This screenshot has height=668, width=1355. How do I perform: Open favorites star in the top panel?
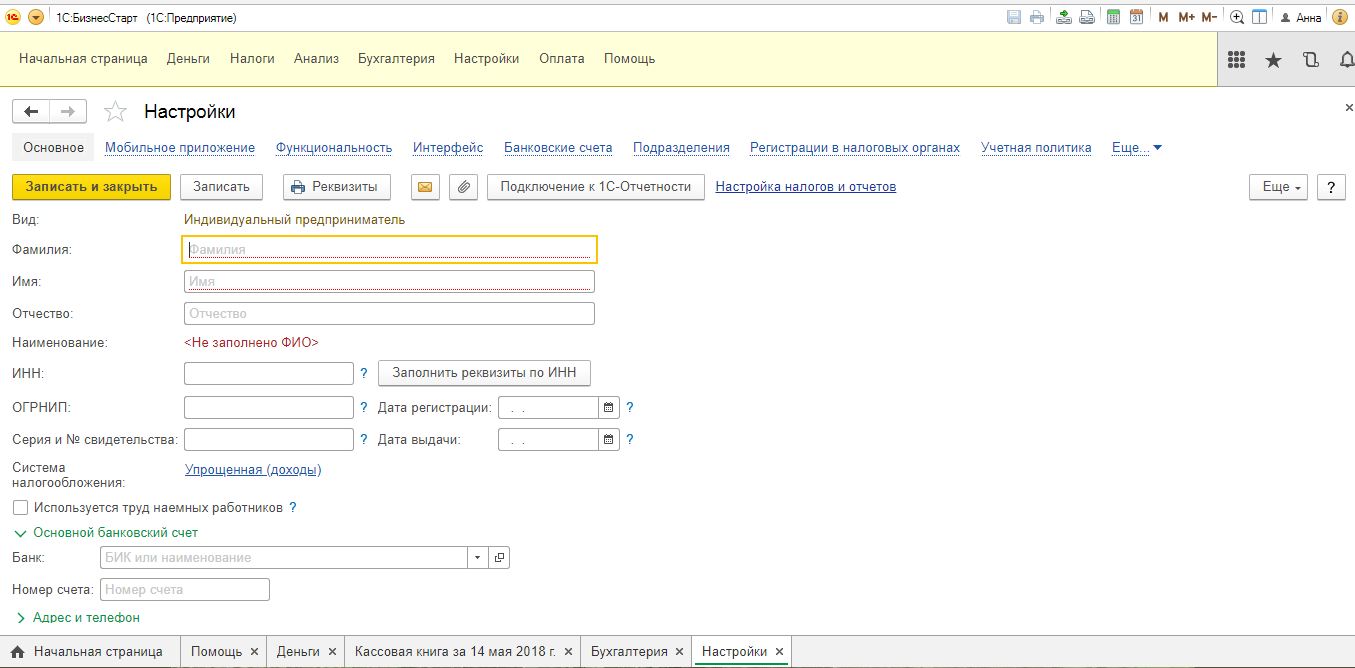(x=1273, y=60)
